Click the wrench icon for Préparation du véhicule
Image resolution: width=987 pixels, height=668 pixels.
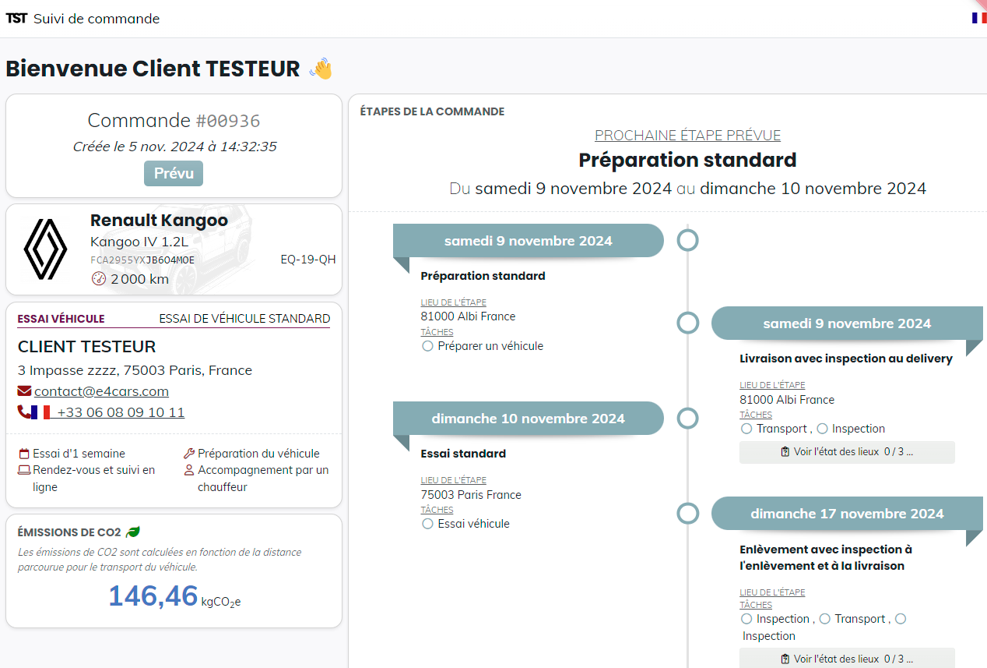[189, 454]
